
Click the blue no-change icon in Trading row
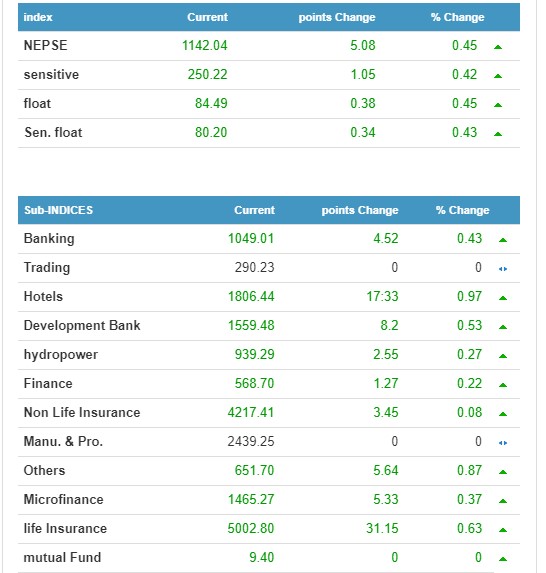pyautogui.click(x=503, y=269)
